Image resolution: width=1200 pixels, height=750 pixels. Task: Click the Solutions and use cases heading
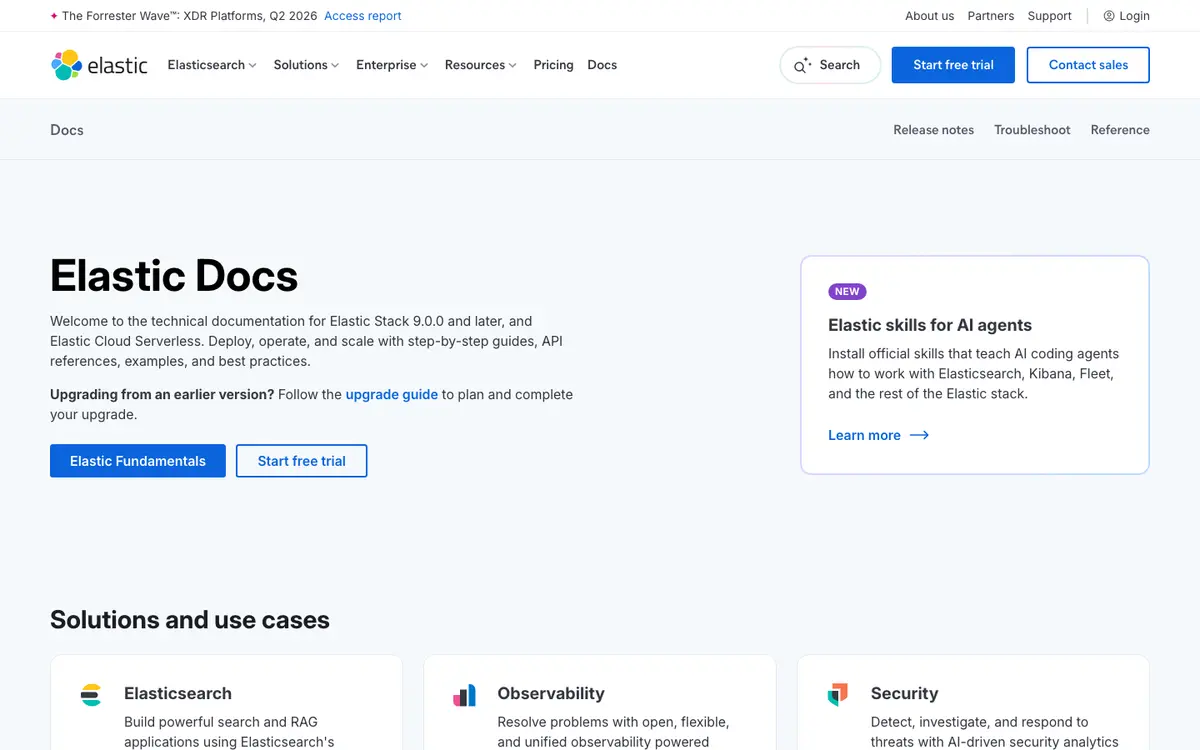[x=190, y=620]
